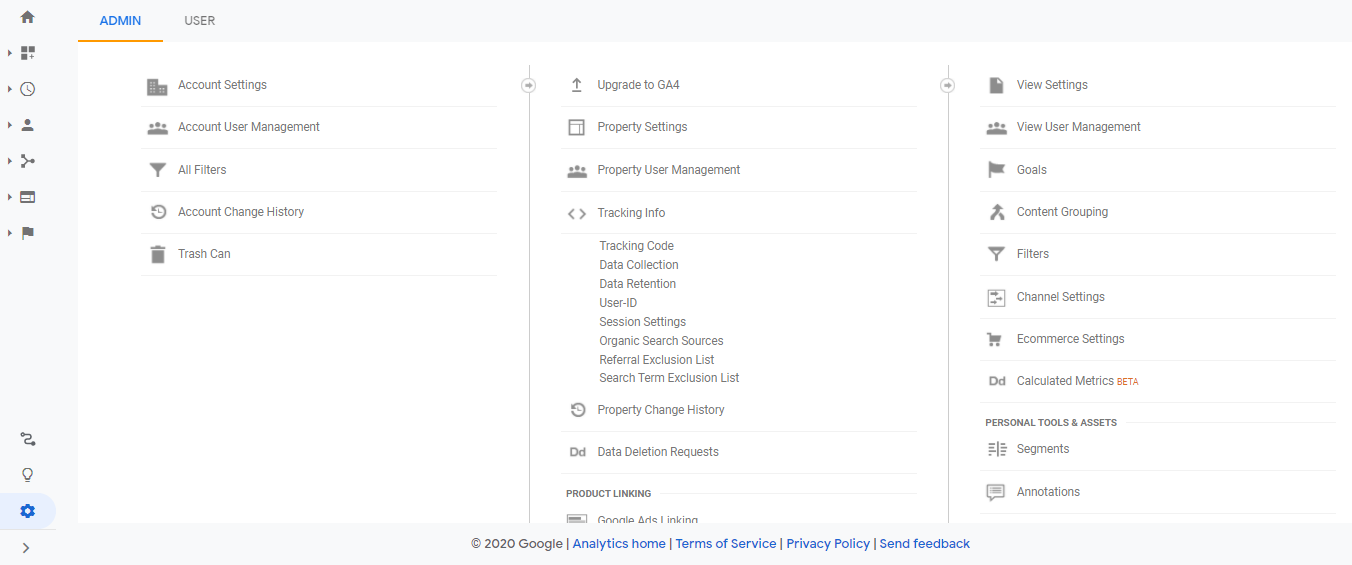The image size is (1352, 565).
Task: Click the Discover lightbulb icon
Action: [27, 475]
